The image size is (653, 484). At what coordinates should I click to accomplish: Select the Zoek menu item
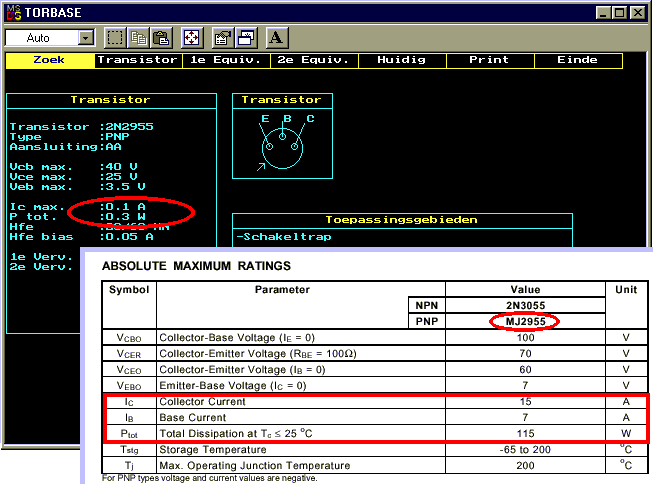(x=49, y=60)
